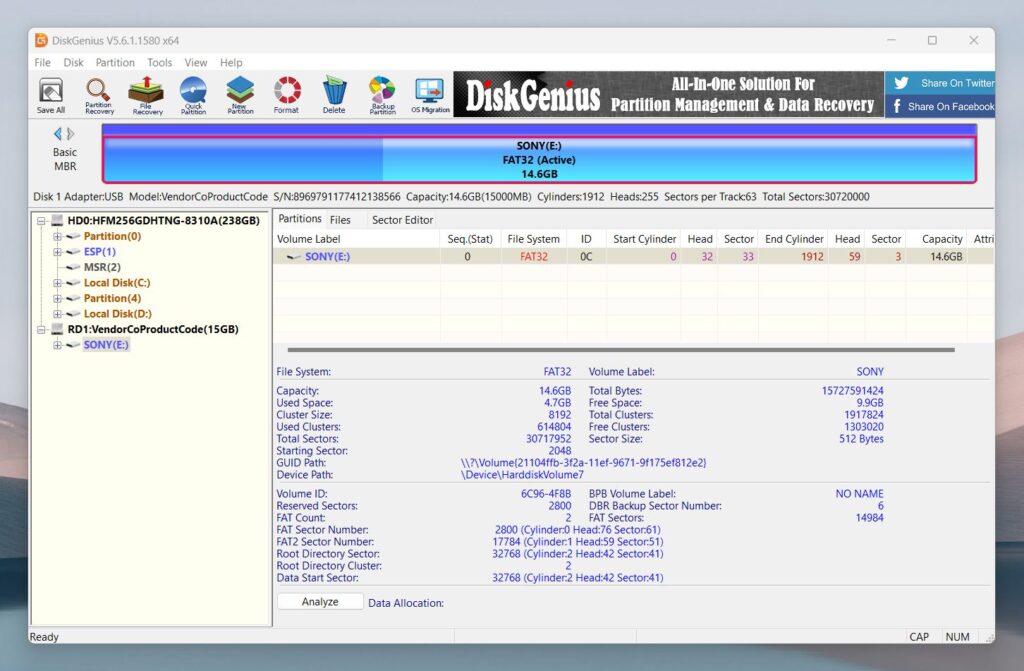Click the CAP indicator in status bar
This screenshot has width=1024, height=671.
click(921, 637)
